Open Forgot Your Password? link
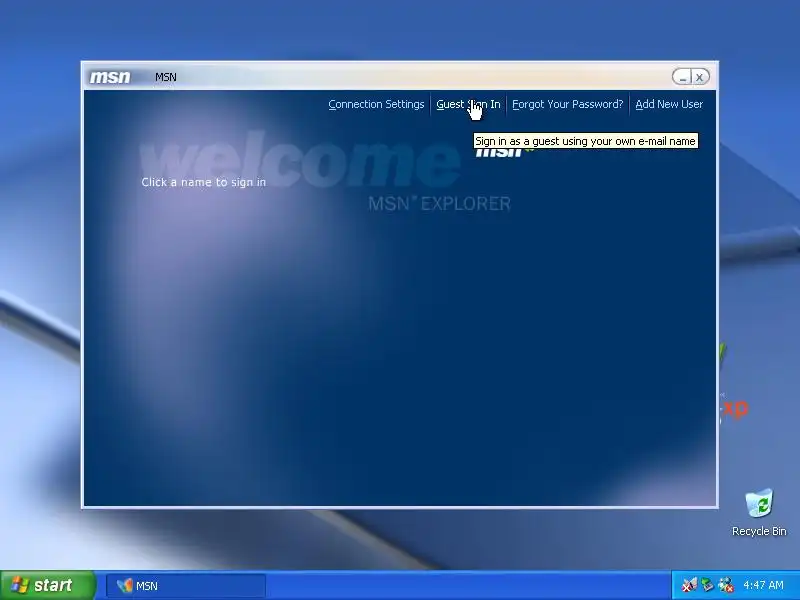Image resolution: width=800 pixels, height=600 pixels. click(x=567, y=104)
